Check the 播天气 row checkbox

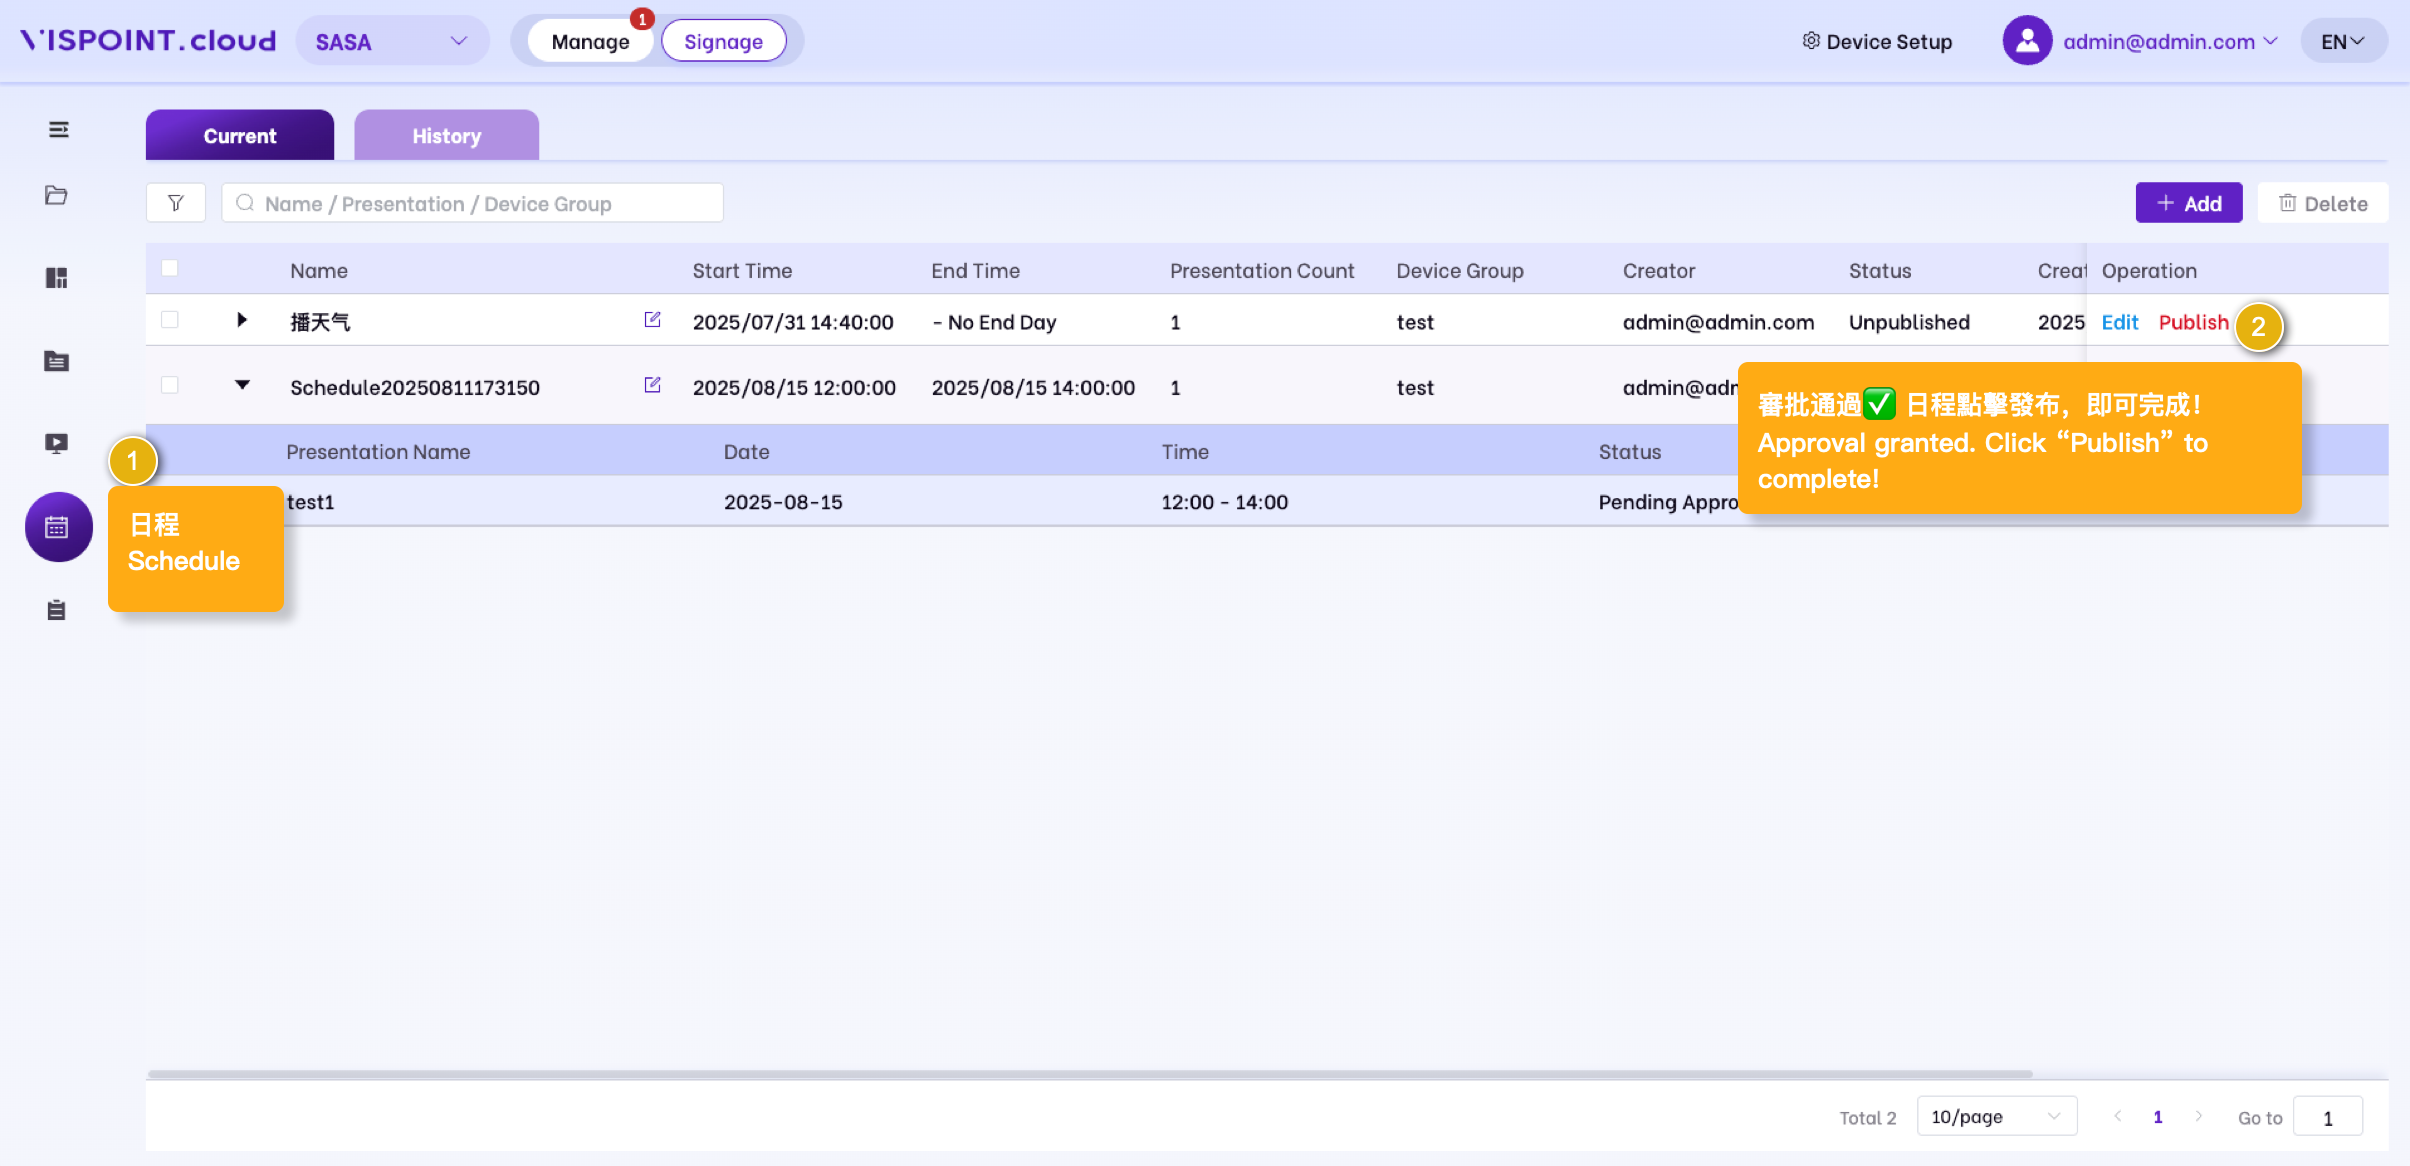point(170,320)
